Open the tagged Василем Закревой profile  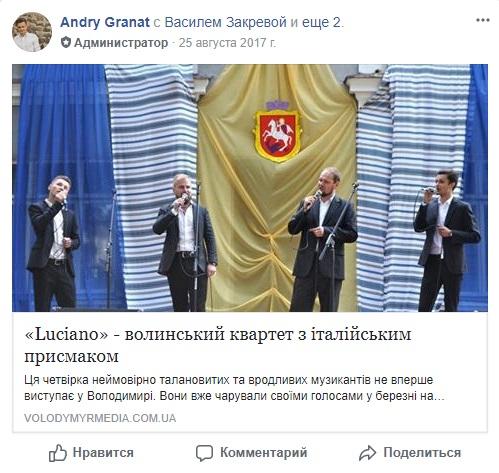[x=226, y=23]
